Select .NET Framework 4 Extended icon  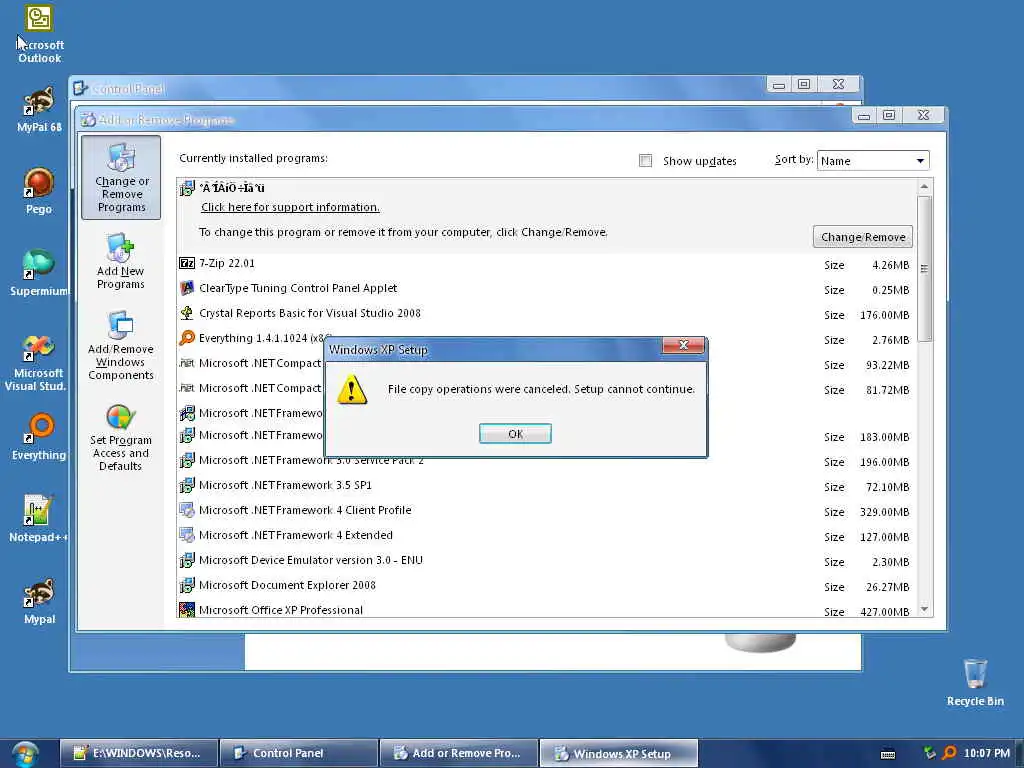click(x=187, y=535)
